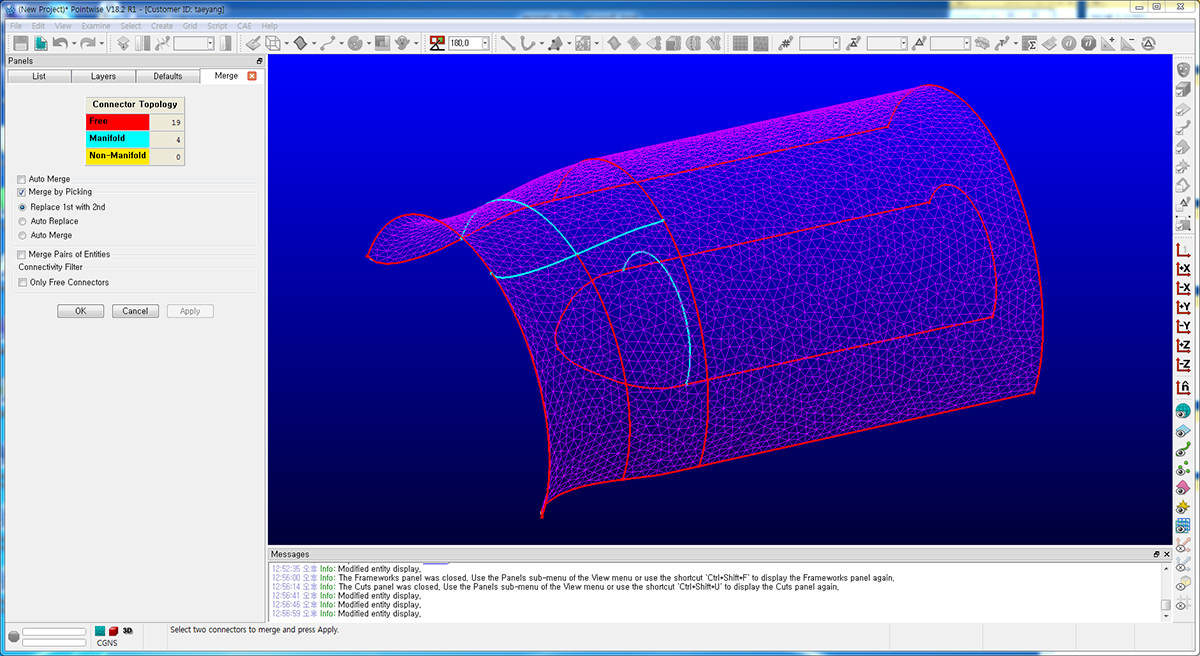The height and width of the screenshot is (656, 1200).
Task: Expand the wireframe box tool dropdown arrow
Action: pyautogui.click(x=286, y=44)
